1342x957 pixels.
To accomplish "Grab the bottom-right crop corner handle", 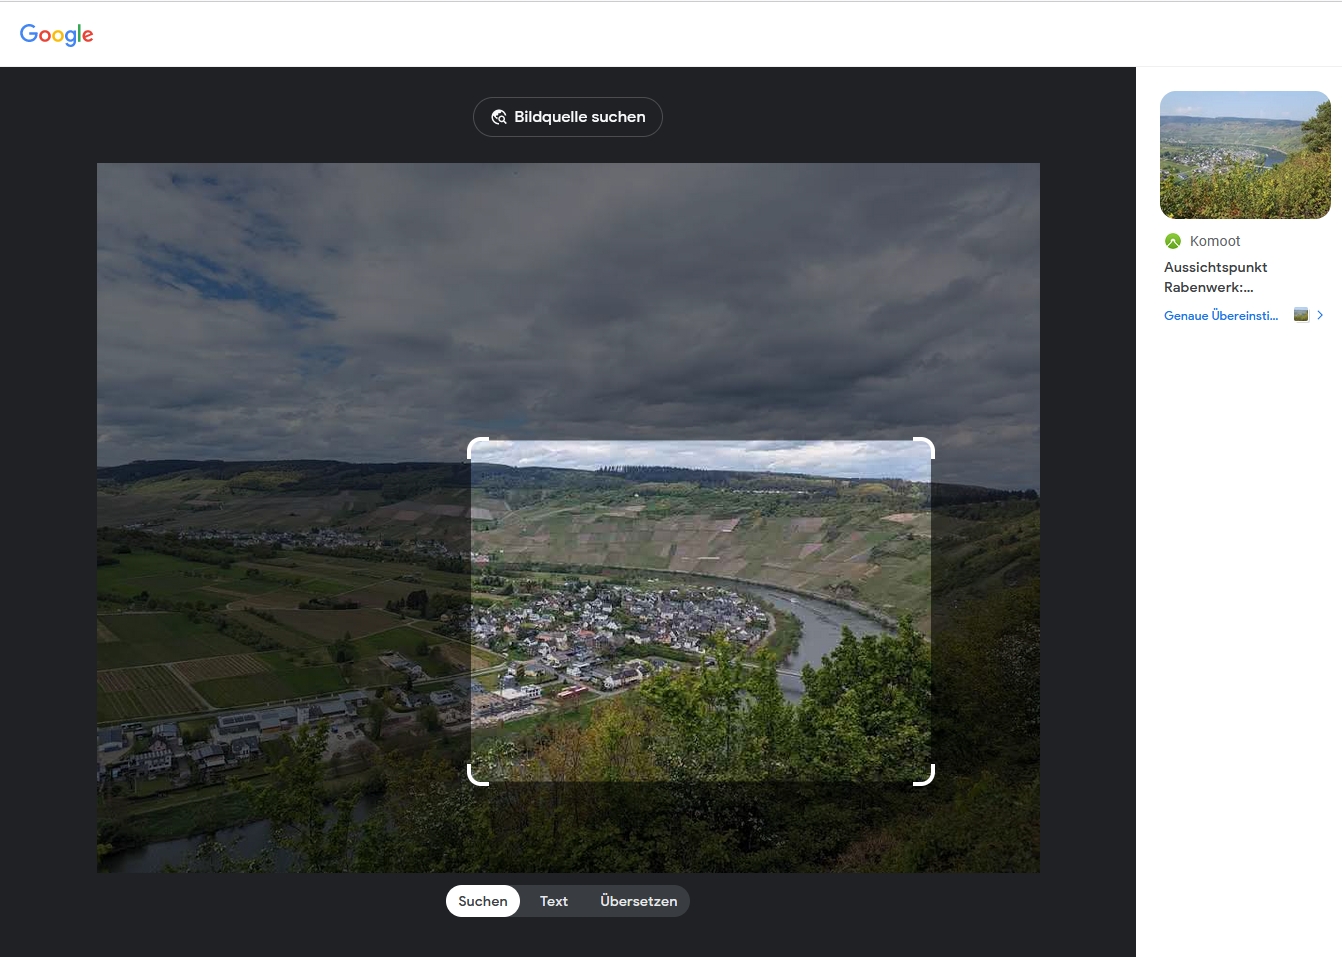I will 924,775.
